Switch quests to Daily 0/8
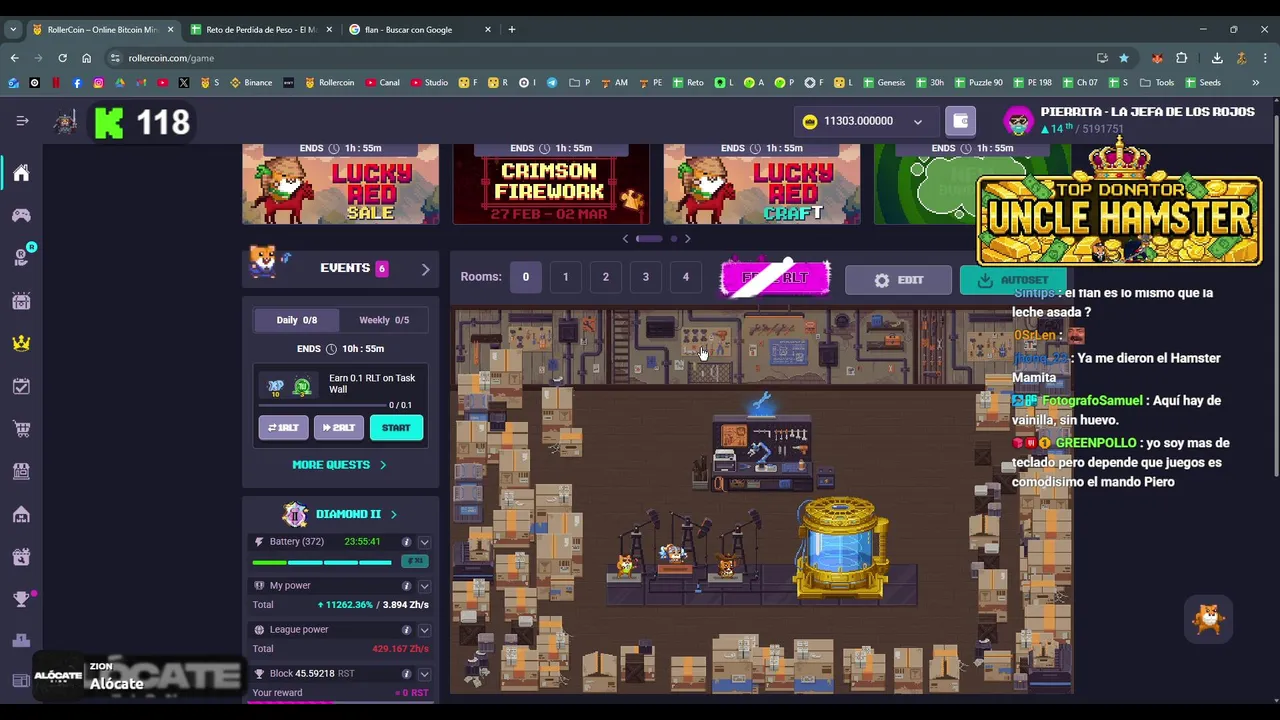 297,320
